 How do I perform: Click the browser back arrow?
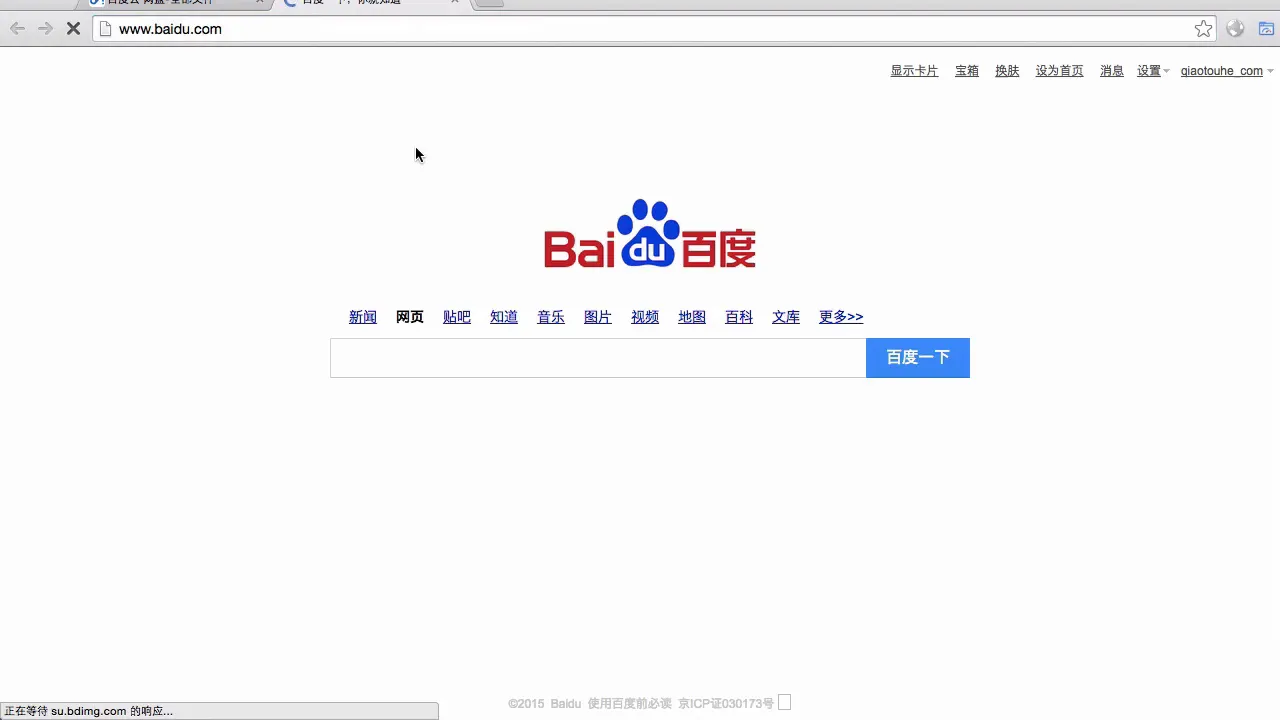[x=17, y=29]
